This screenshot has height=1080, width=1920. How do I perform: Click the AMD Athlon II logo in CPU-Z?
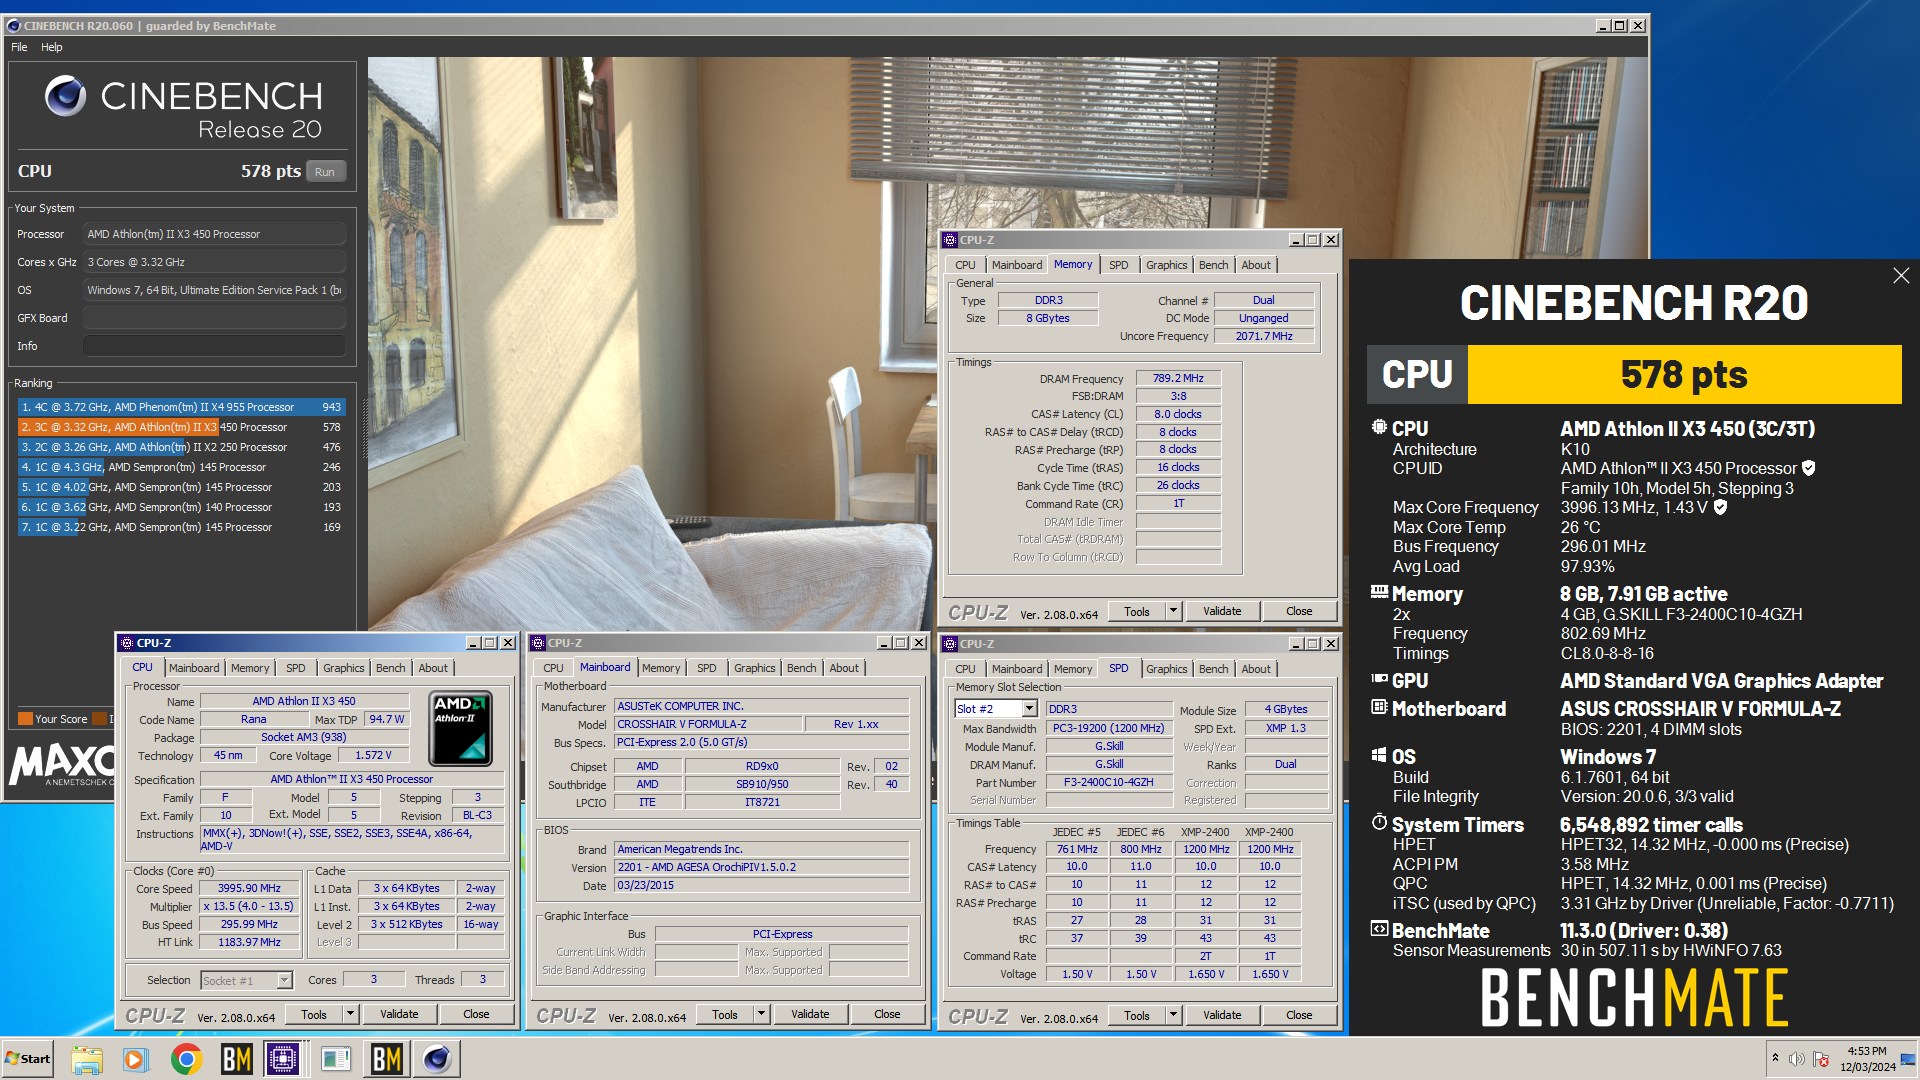(460, 728)
